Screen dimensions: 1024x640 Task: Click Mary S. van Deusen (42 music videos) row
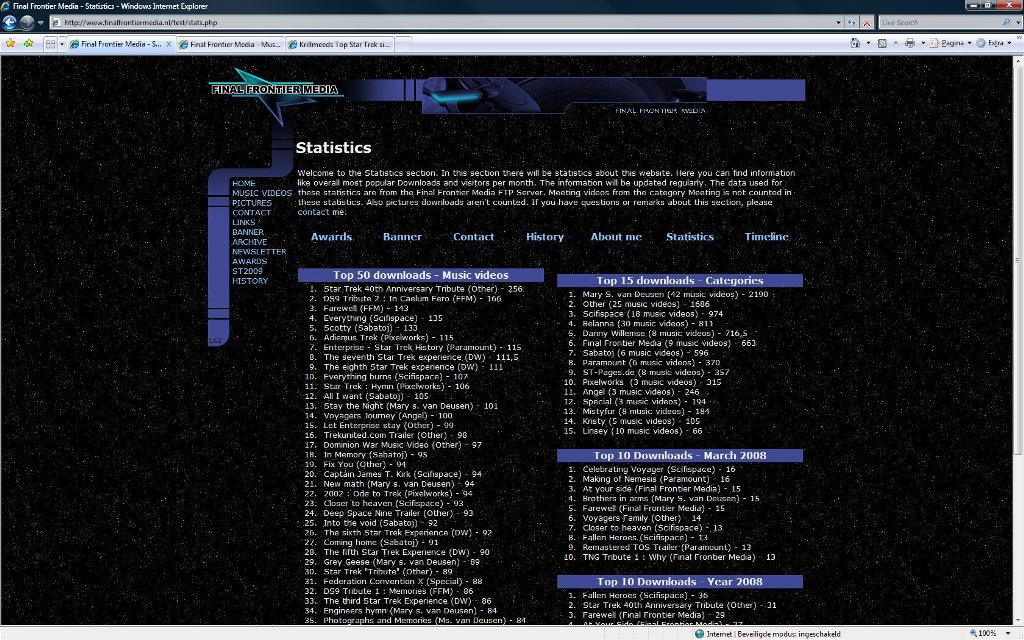pyautogui.click(x=675, y=295)
